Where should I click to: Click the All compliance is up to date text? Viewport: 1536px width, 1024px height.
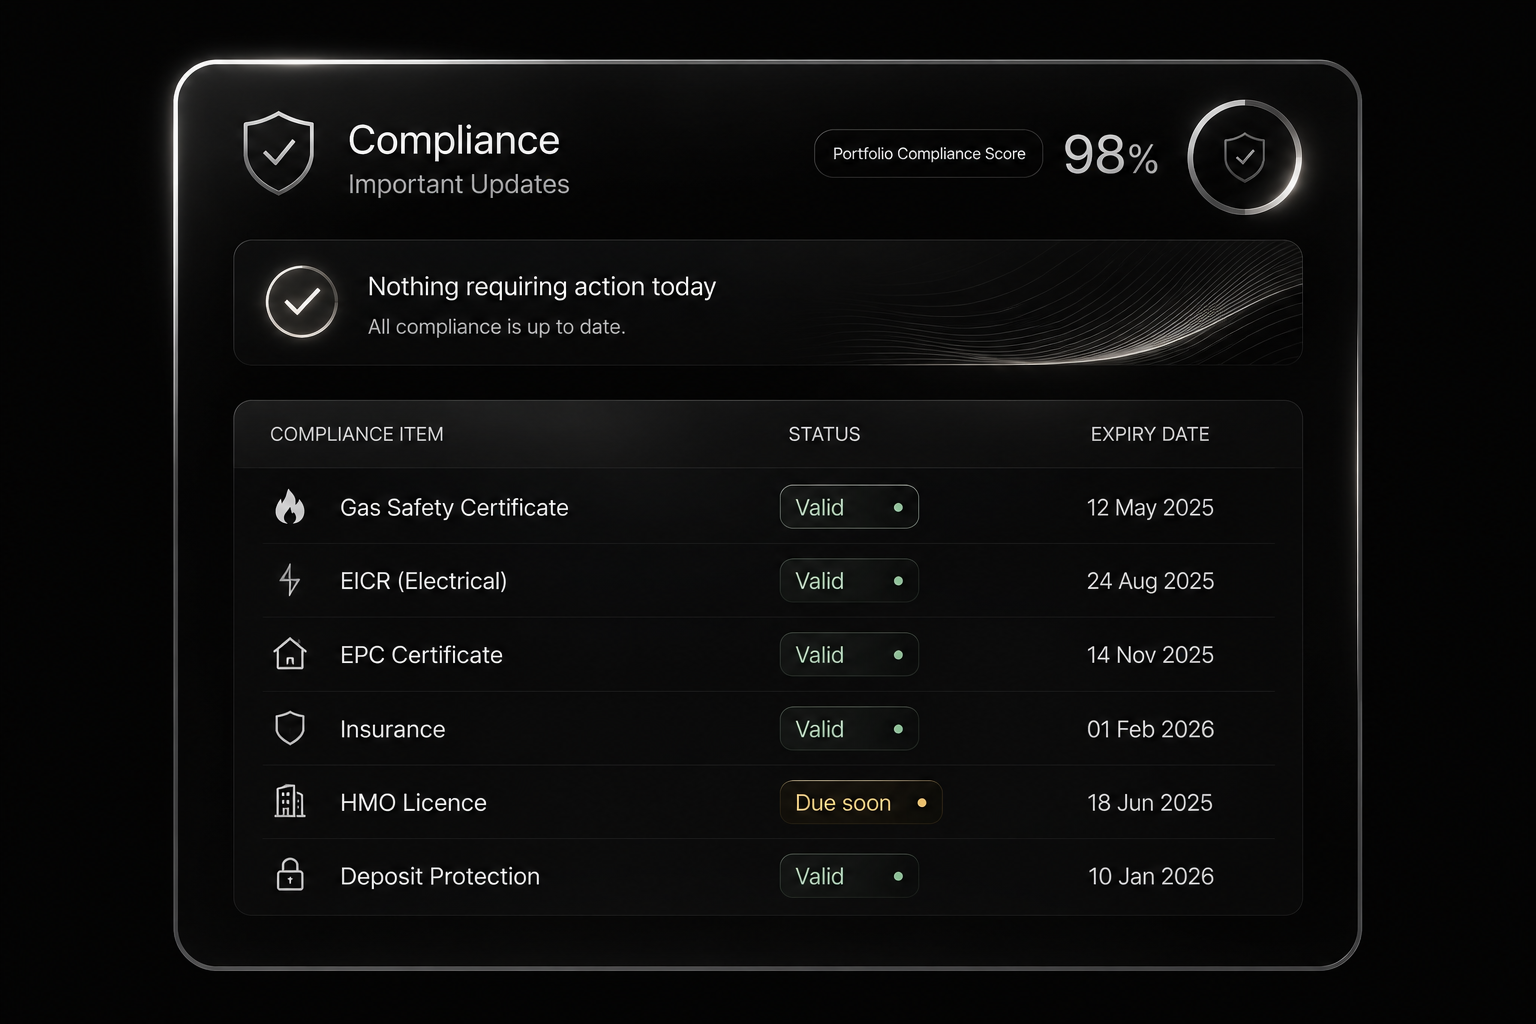496,327
